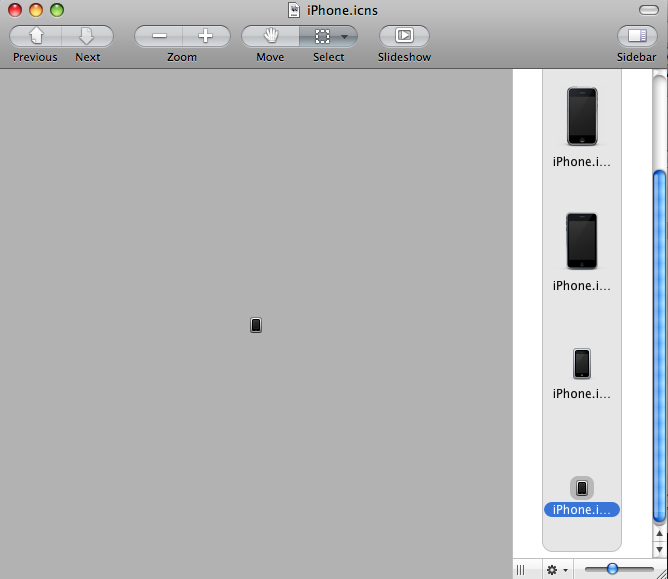Select the first iPhone thumbnail in sidebar
This screenshot has height=579, width=668.
coord(582,116)
